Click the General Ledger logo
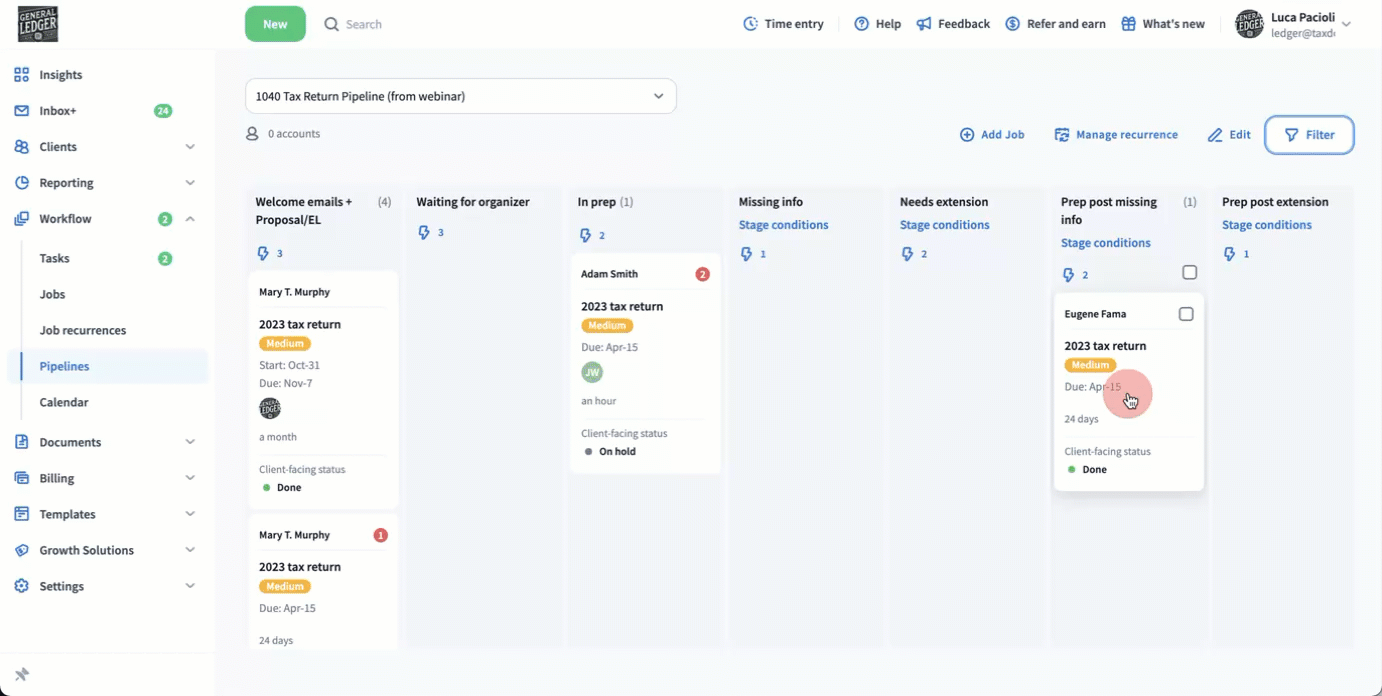 click(38, 24)
